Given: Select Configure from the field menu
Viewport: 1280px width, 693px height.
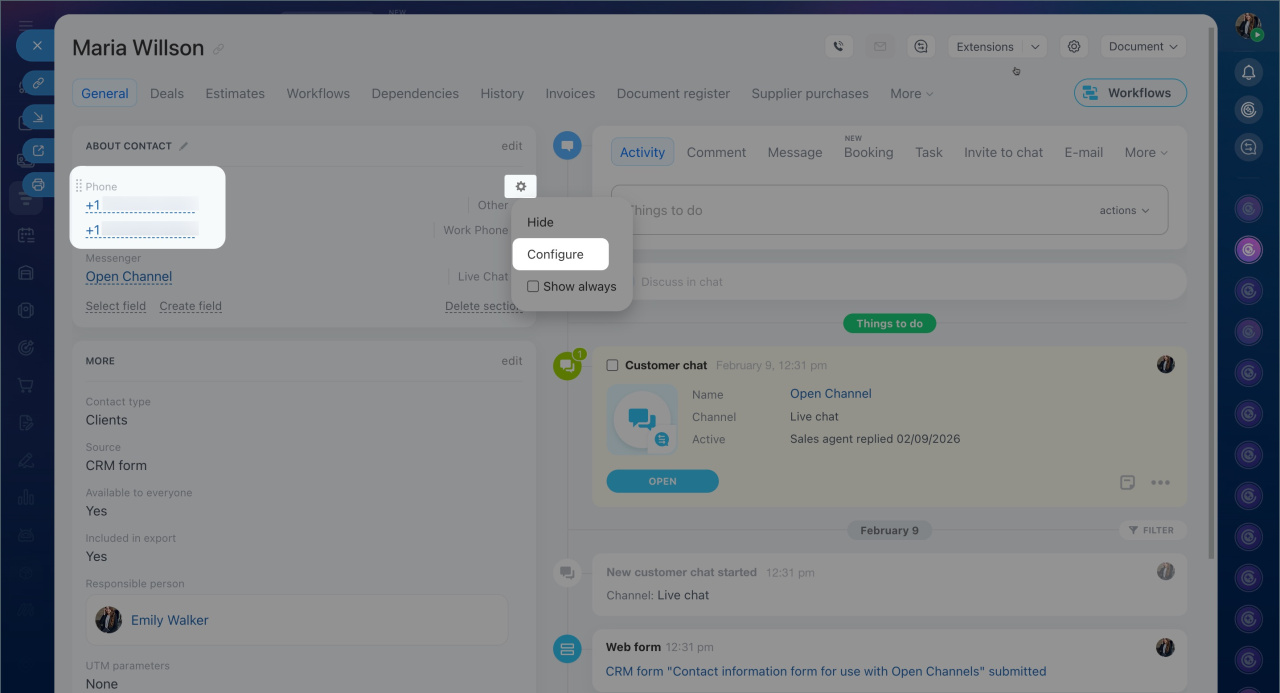Looking at the screenshot, I should click(556, 254).
